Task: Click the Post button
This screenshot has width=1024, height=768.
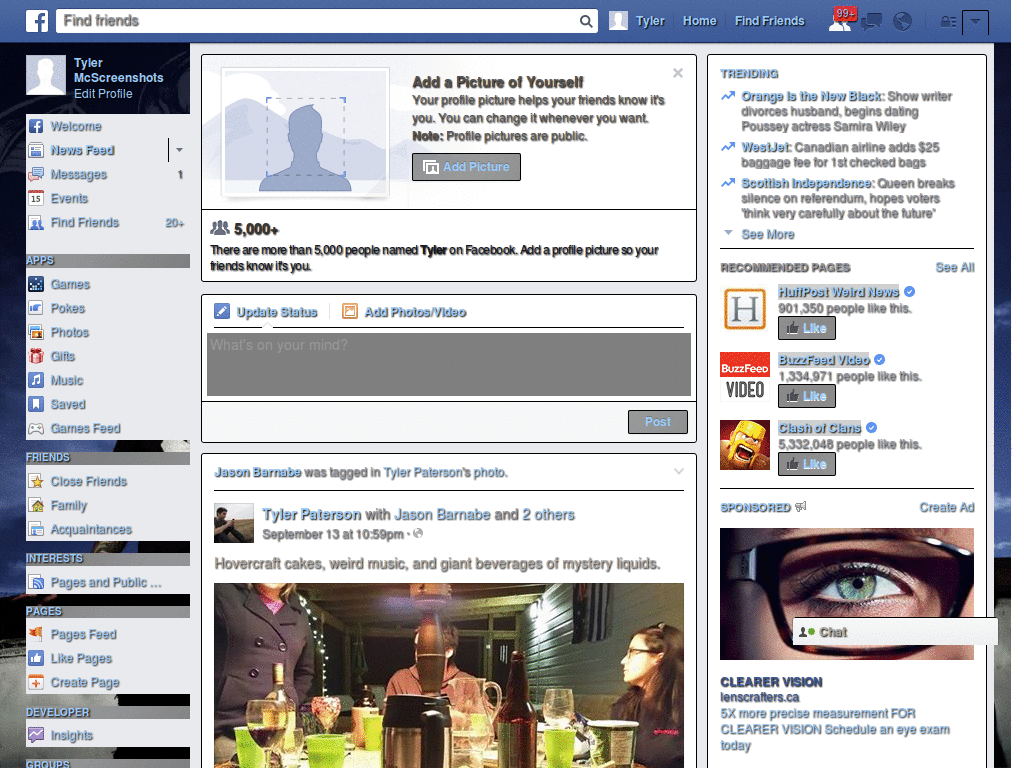Action: 658,422
